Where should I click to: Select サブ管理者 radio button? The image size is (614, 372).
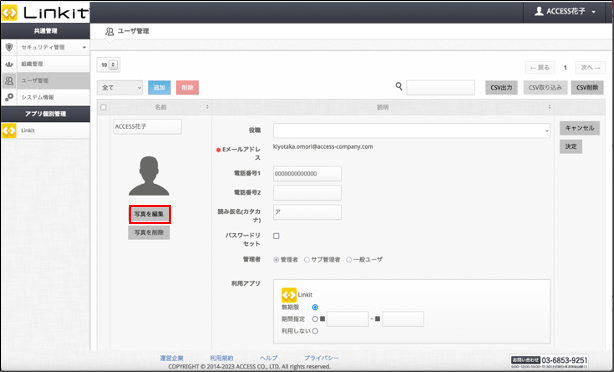pyautogui.click(x=307, y=260)
